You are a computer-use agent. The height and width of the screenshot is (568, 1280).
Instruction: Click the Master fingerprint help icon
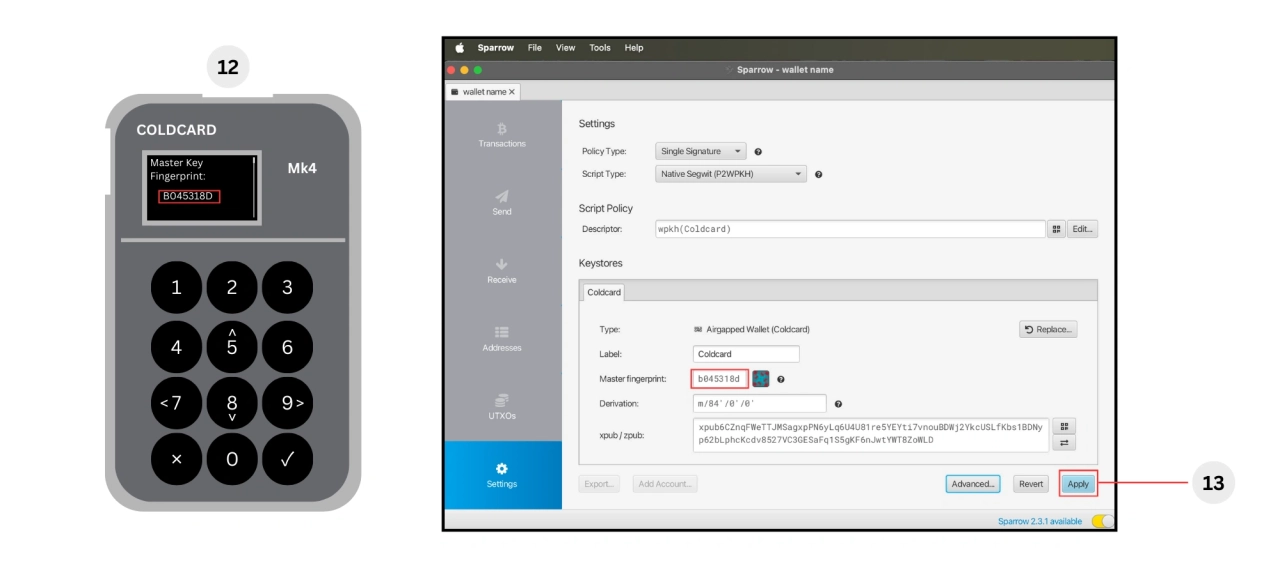[780, 380]
